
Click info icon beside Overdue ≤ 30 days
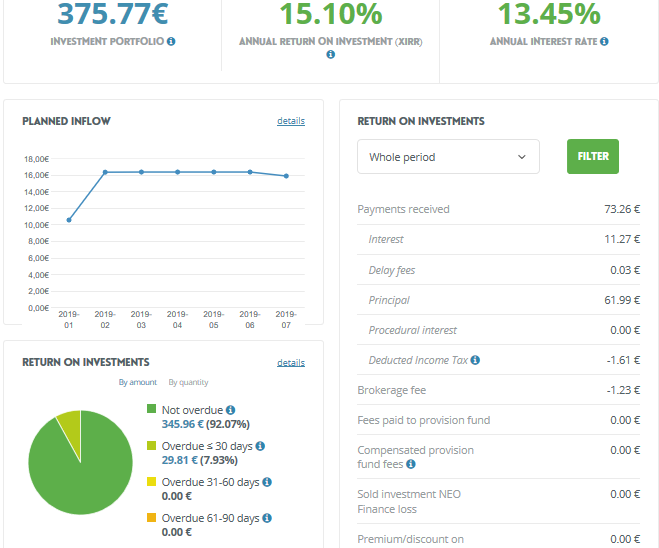(x=260, y=446)
